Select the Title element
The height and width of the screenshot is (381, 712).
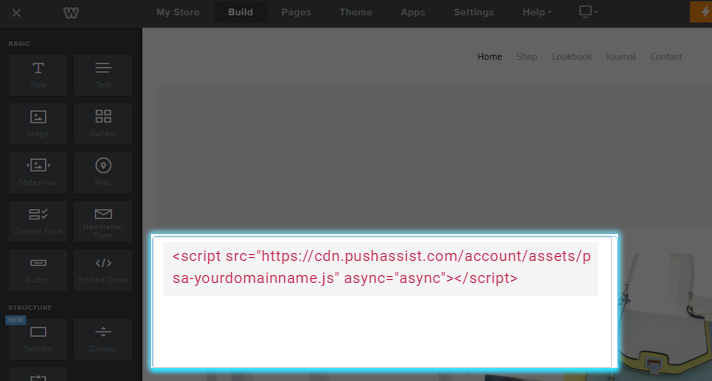[x=38, y=75]
